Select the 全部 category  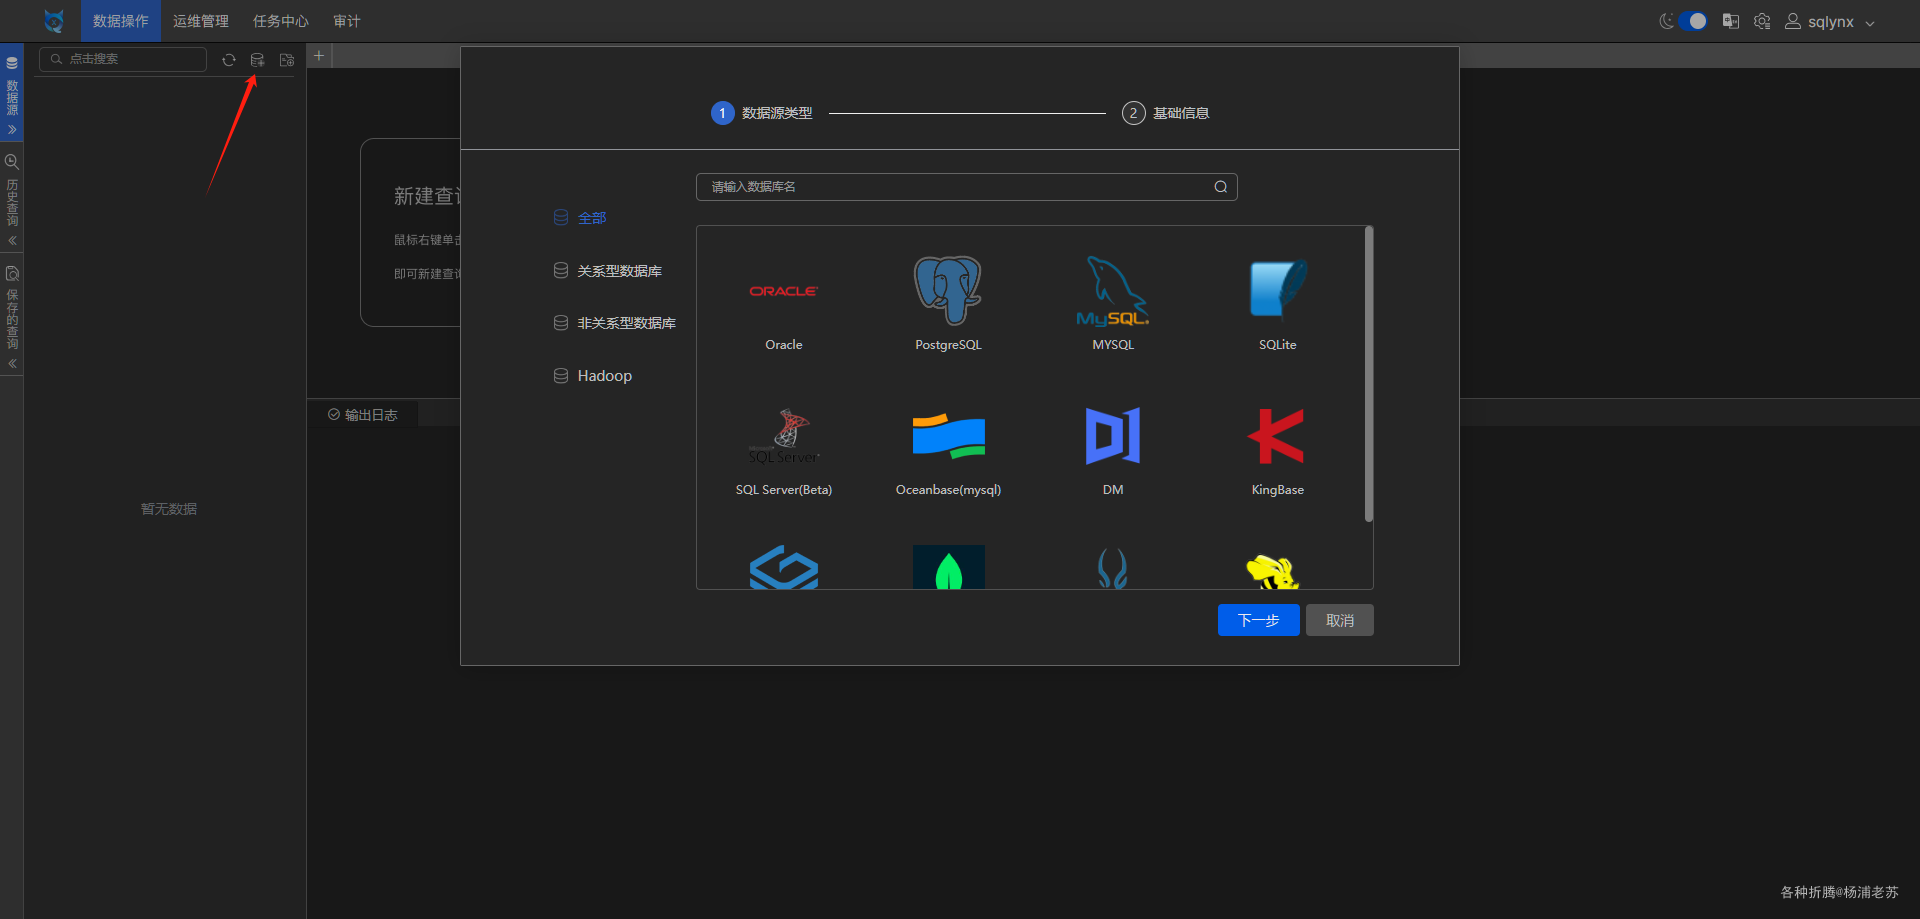pyautogui.click(x=580, y=218)
